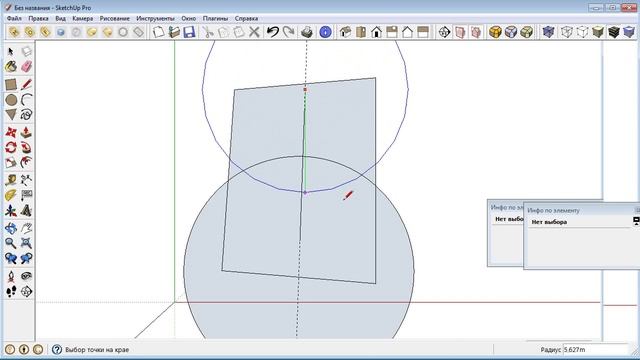The width and height of the screenshot is (640, 360).
Task: Switch to Shaded face style
Action: click(x=598, y=32)
